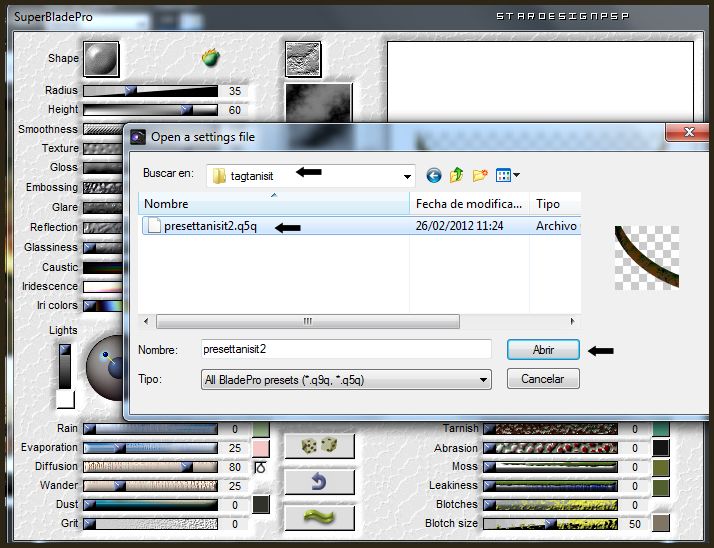Click the dice randomize button
Image resolution: width=714 pixels, height=548 pixels.
[319, 446]
